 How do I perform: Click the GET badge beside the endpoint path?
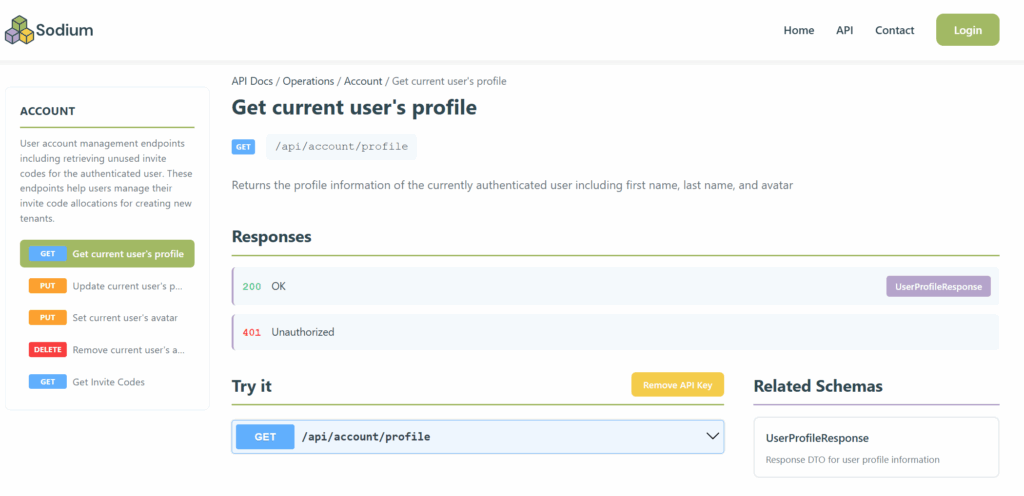tap(243, 147)
